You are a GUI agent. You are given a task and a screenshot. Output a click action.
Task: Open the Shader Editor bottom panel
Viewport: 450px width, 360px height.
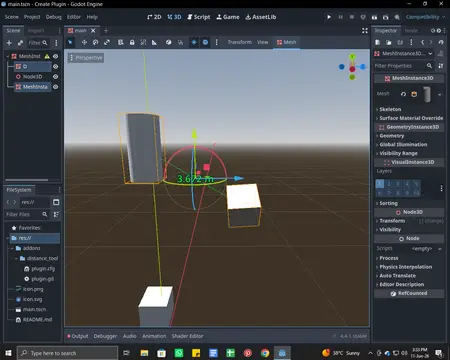point(187,336)
